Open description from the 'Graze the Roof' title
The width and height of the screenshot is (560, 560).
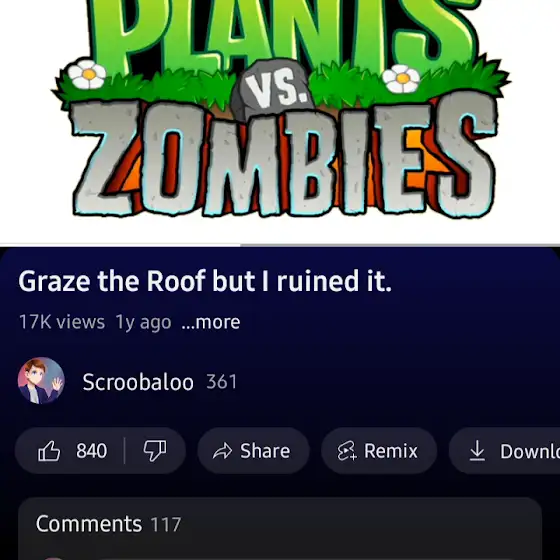tap(205, 281)
